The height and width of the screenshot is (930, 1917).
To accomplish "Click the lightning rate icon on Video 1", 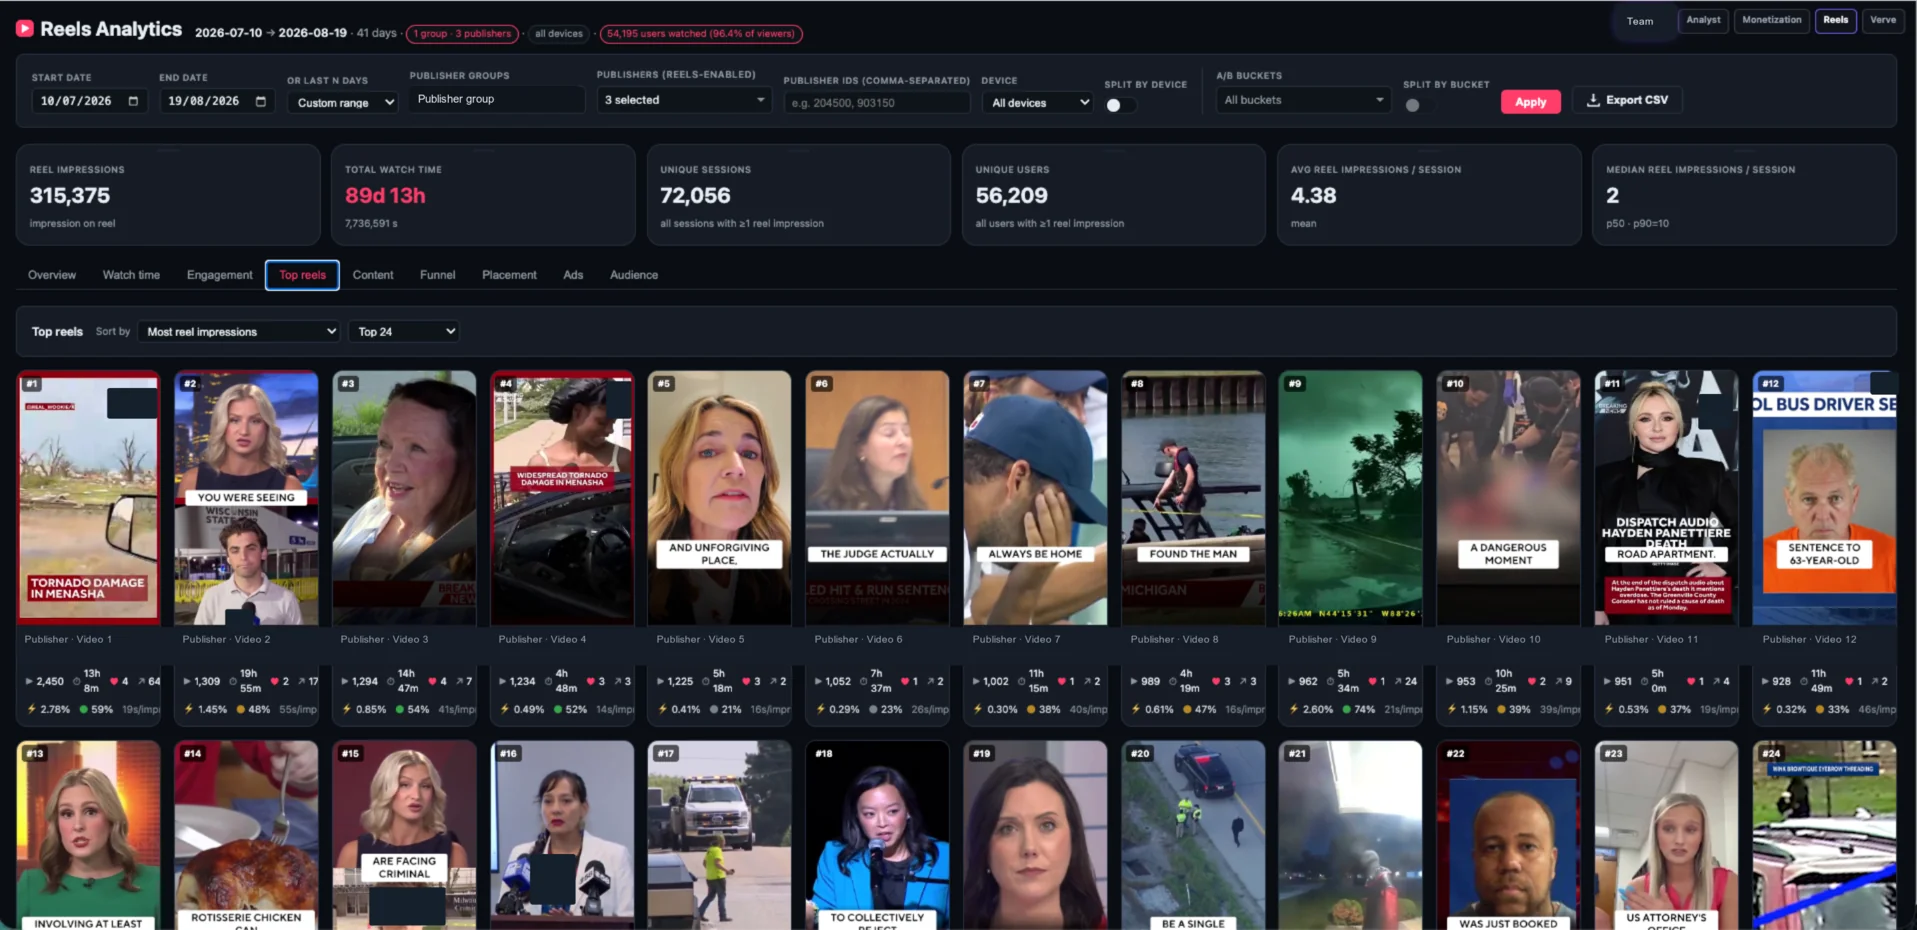I will coord(32,709).
